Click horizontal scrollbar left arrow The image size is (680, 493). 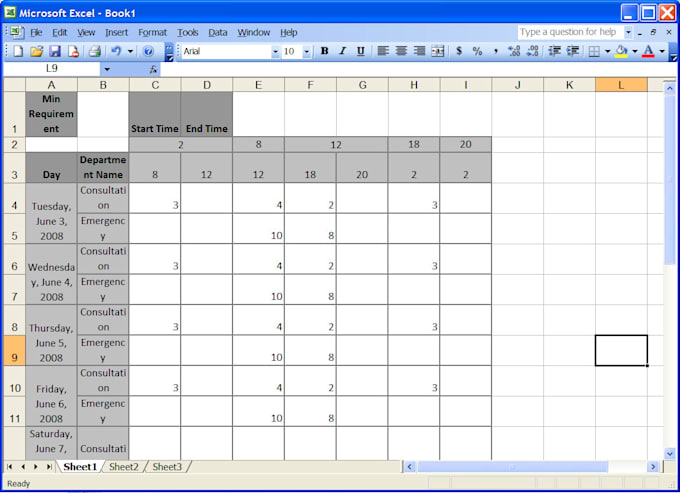tap(409, 467)
